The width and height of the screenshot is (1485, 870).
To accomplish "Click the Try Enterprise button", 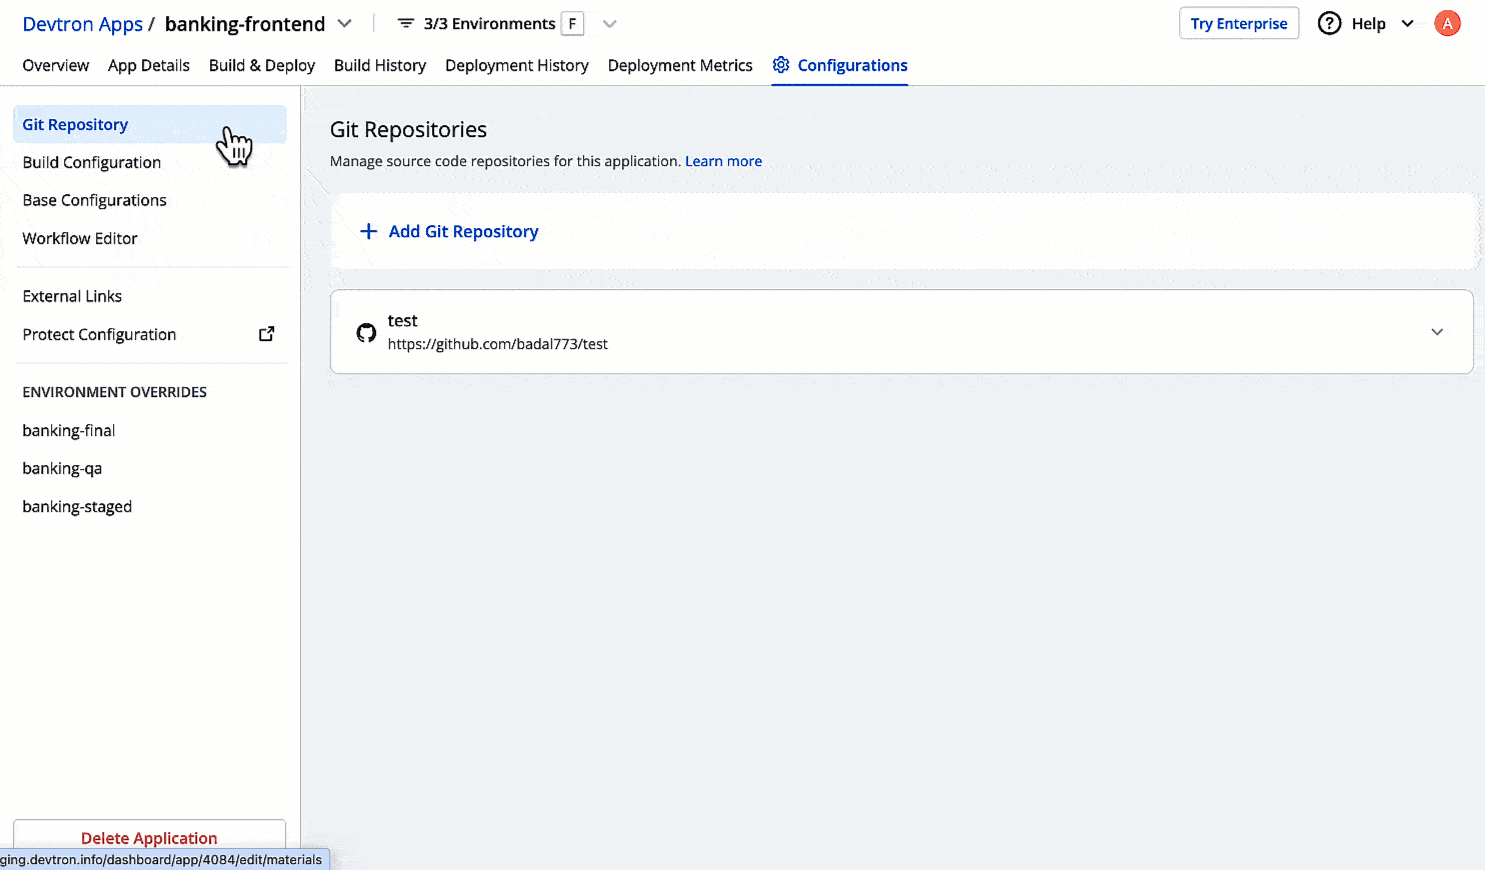I will (1238, 24).
